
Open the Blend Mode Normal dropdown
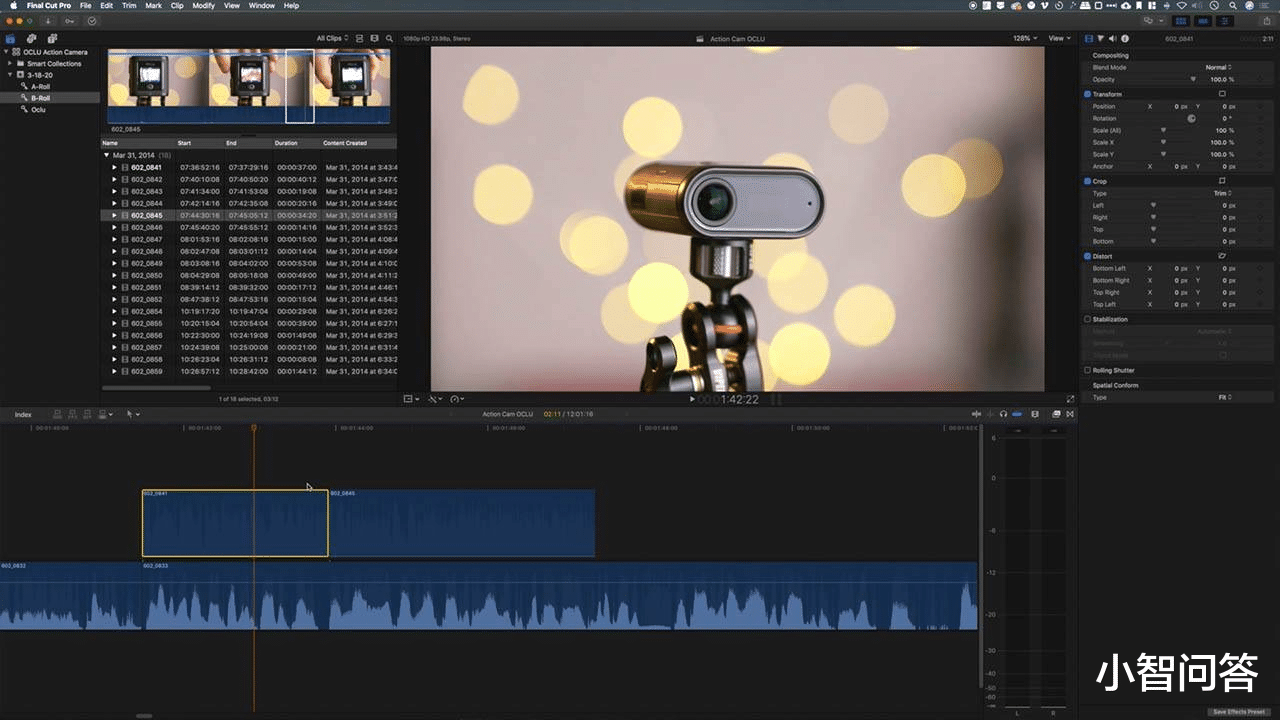click(1218, 67)
